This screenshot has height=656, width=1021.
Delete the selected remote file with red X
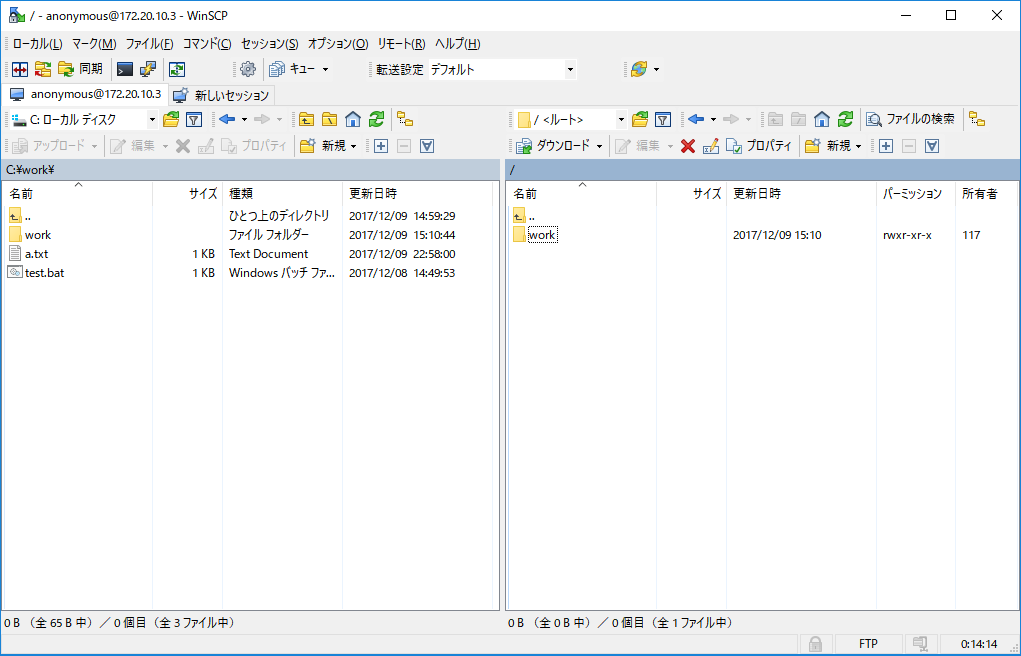tap(688, 146)
